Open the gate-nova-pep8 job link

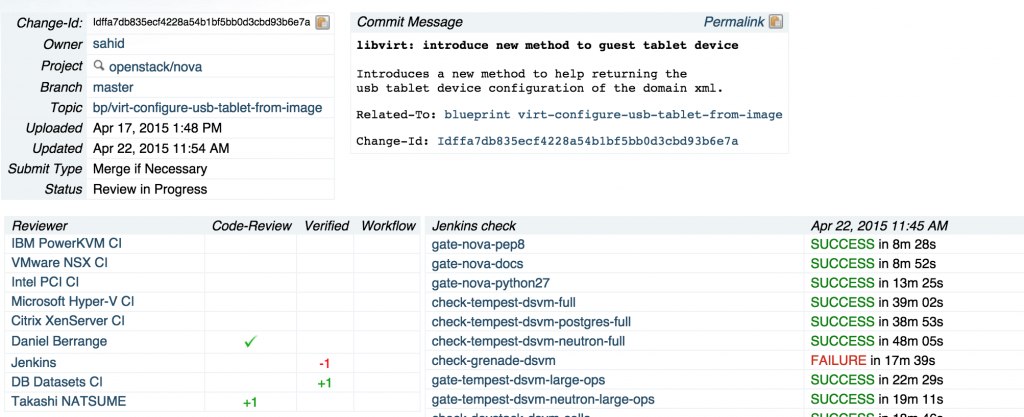click(x=478, y=244)
